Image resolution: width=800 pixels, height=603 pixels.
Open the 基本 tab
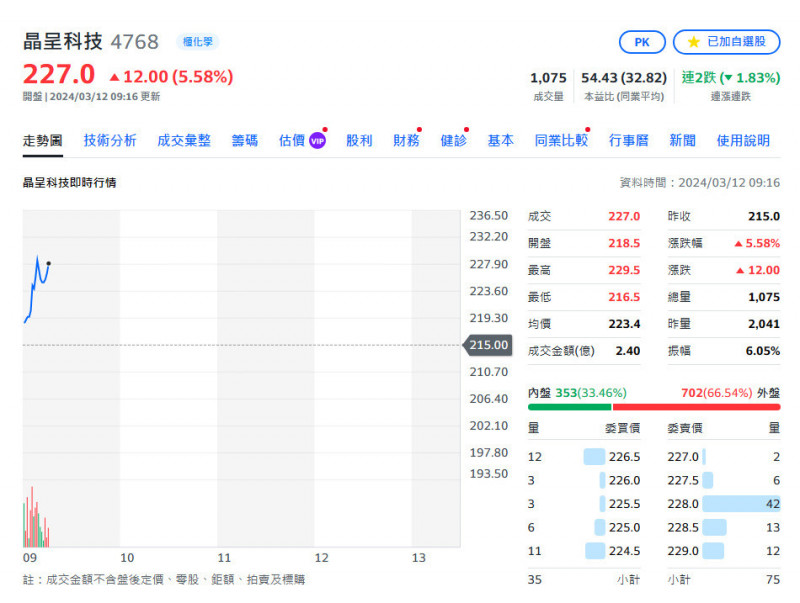(x=501, y=140)
